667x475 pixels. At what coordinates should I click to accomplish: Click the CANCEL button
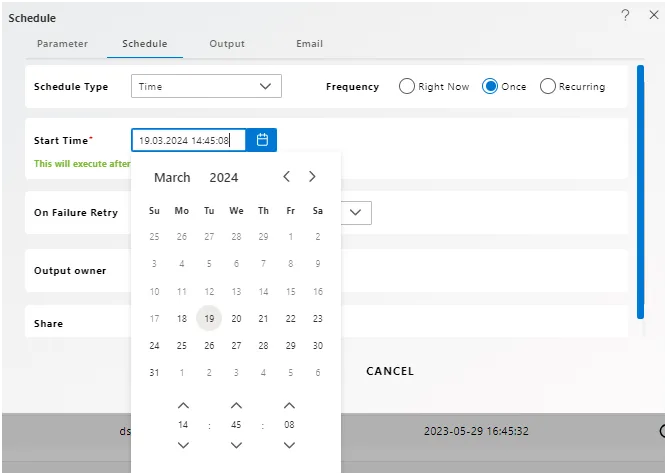click(x=390, y=371)
